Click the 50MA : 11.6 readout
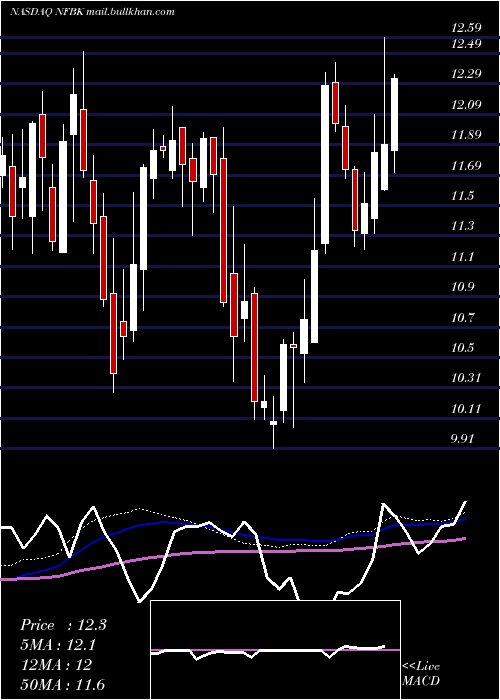Viewport: 500px width, 700px height. [63, 684]
